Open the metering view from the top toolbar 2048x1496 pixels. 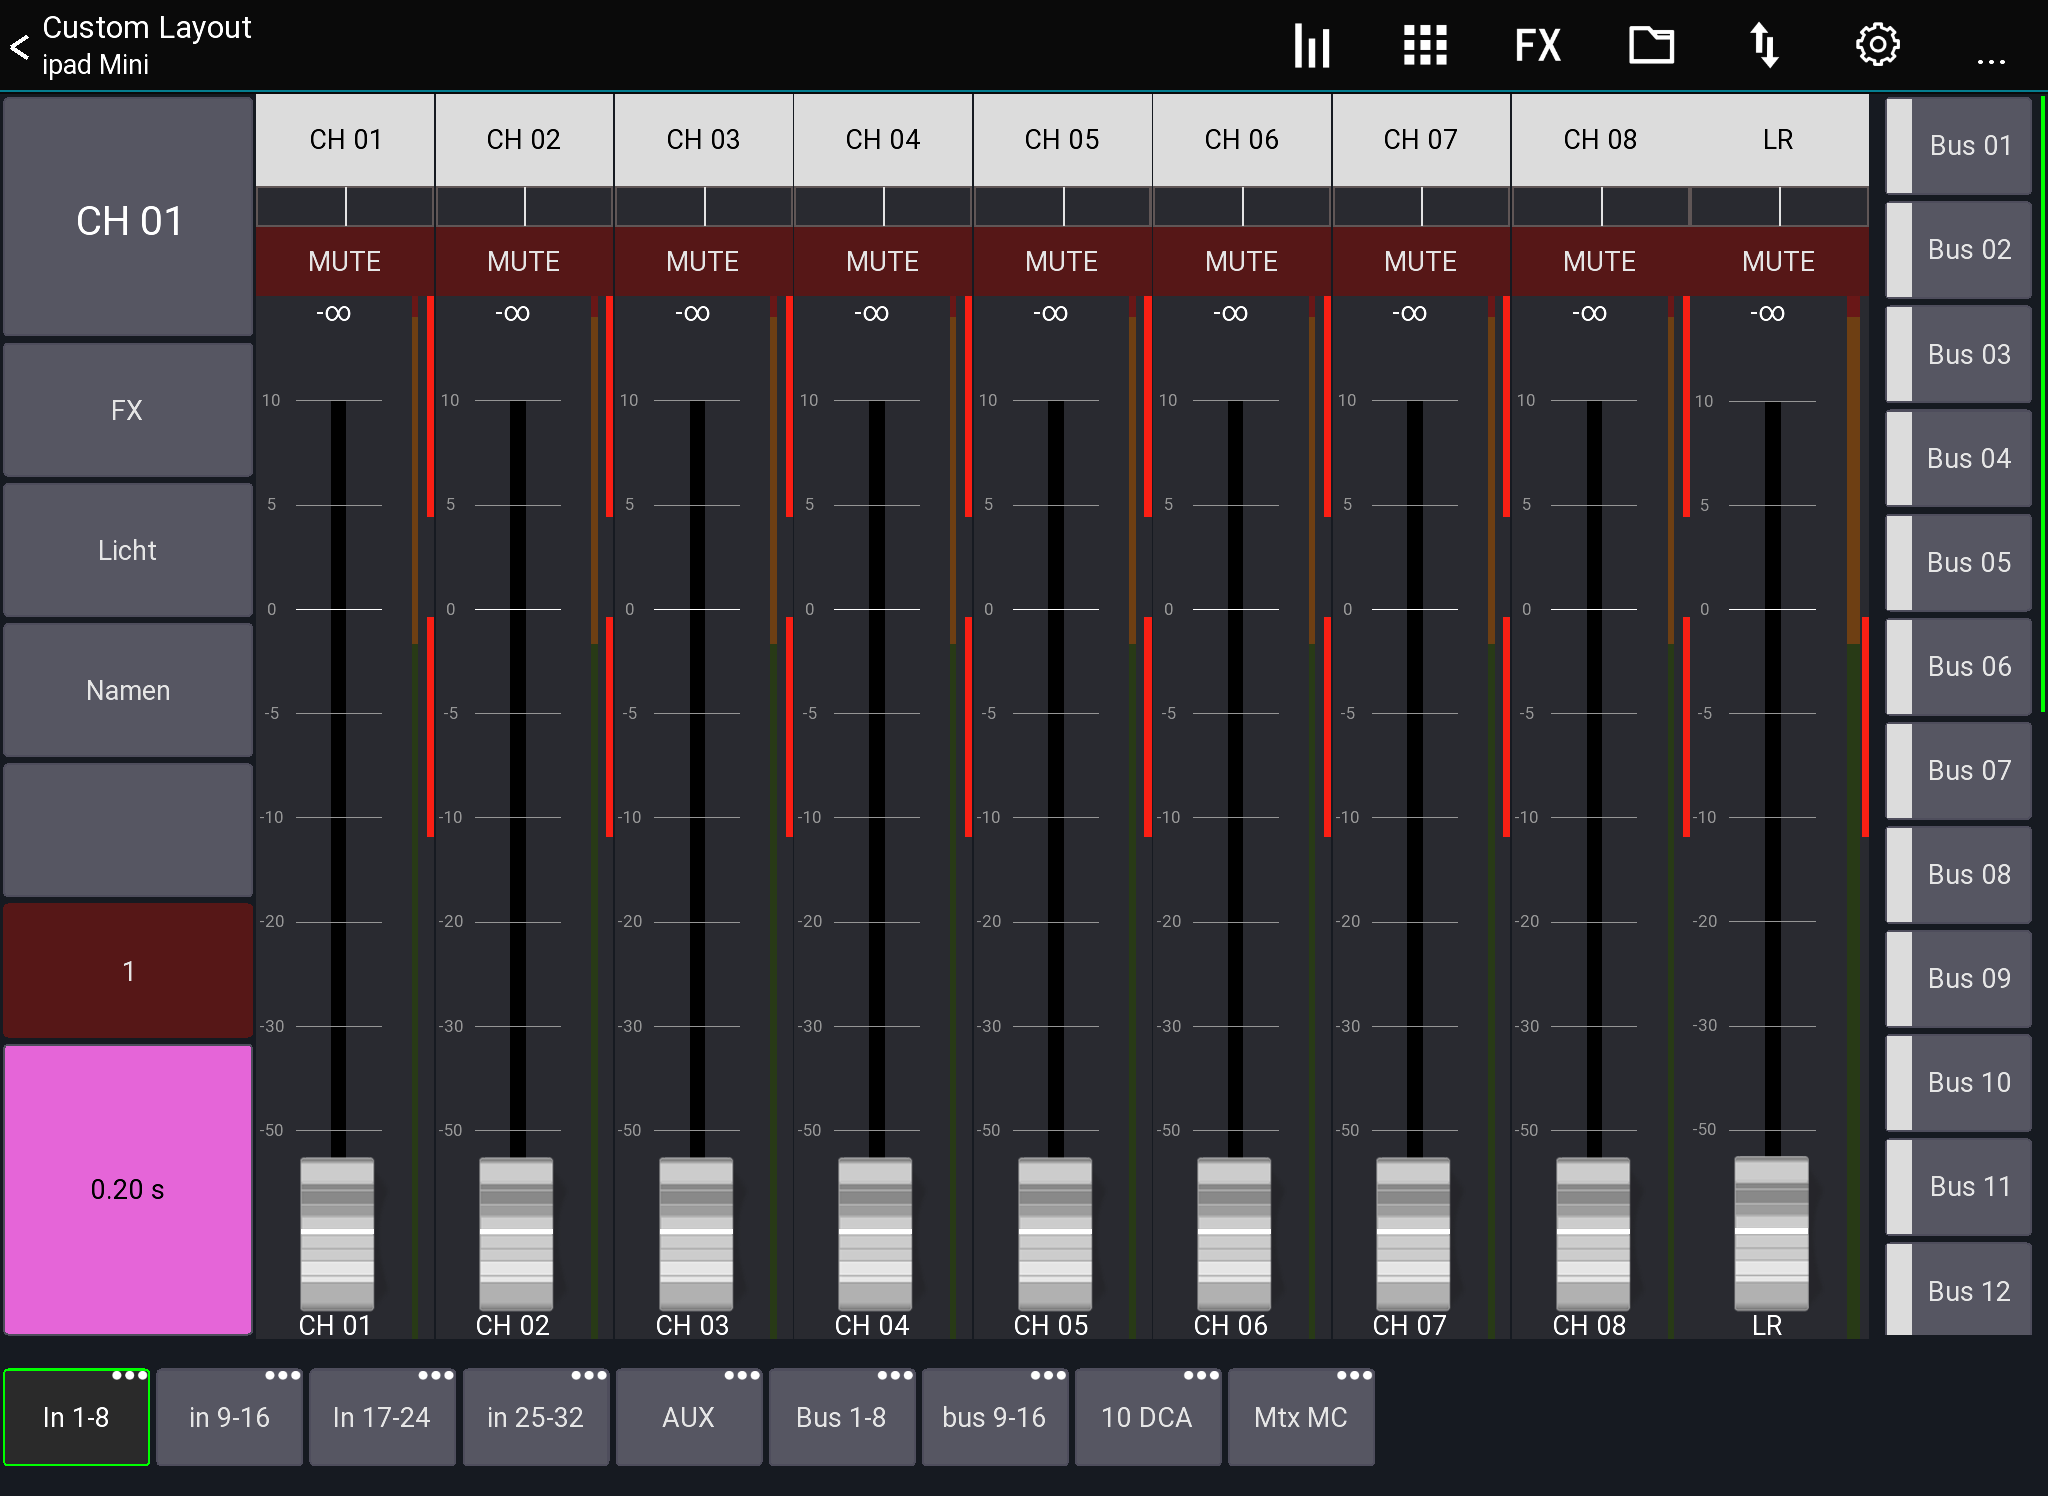(1311, 44)
